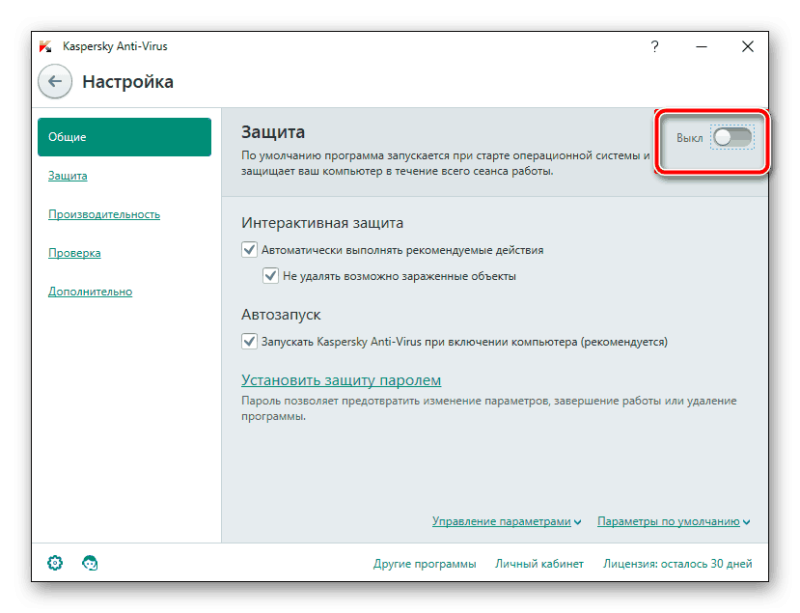
Task: Close the Kaspersky Anti-Virus window
Action: [747, 47]
